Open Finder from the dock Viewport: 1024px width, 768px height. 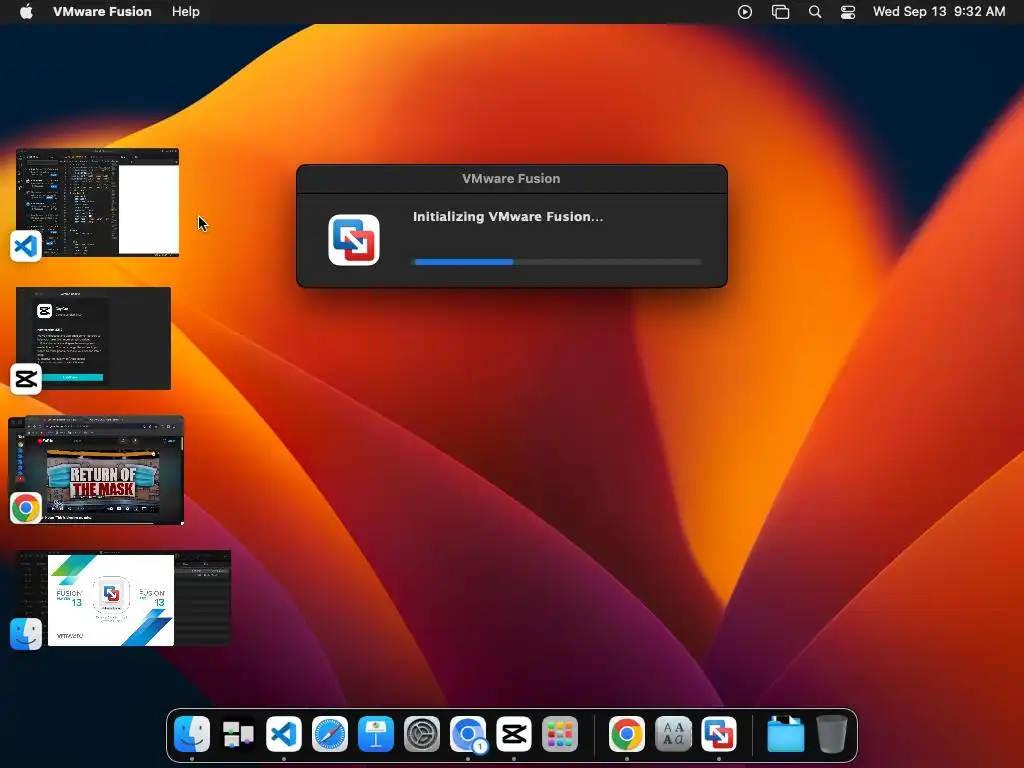click(x=192, y=734)
